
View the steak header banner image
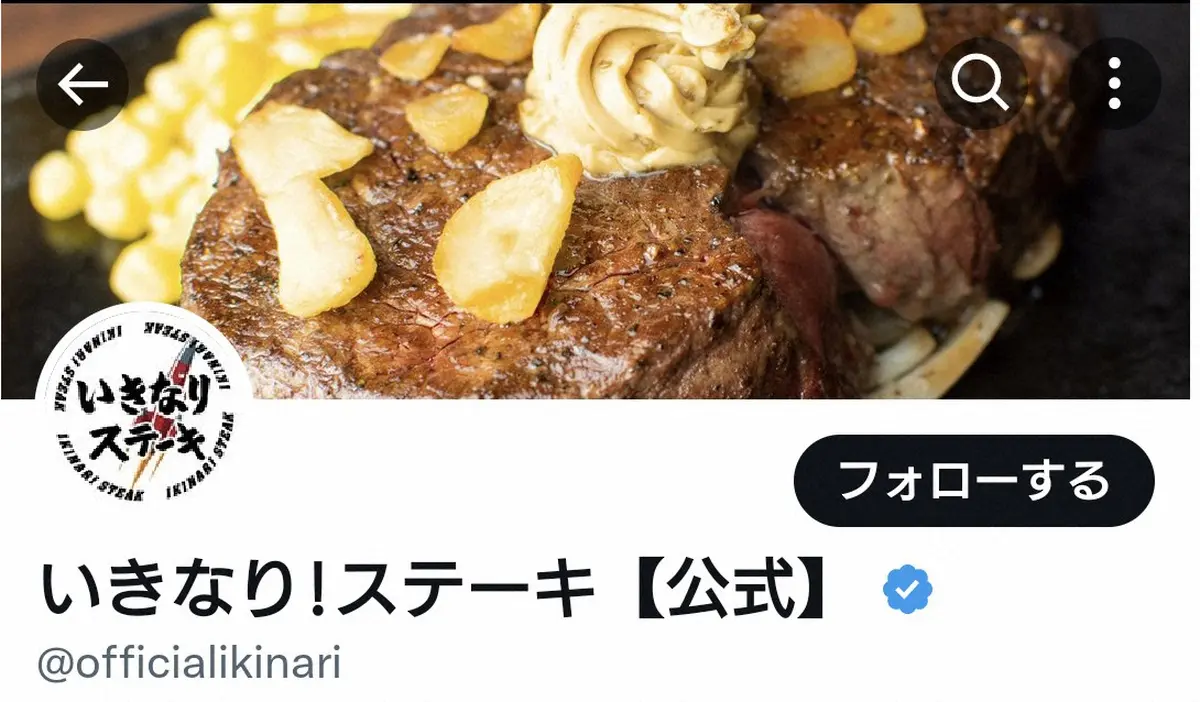600,199
